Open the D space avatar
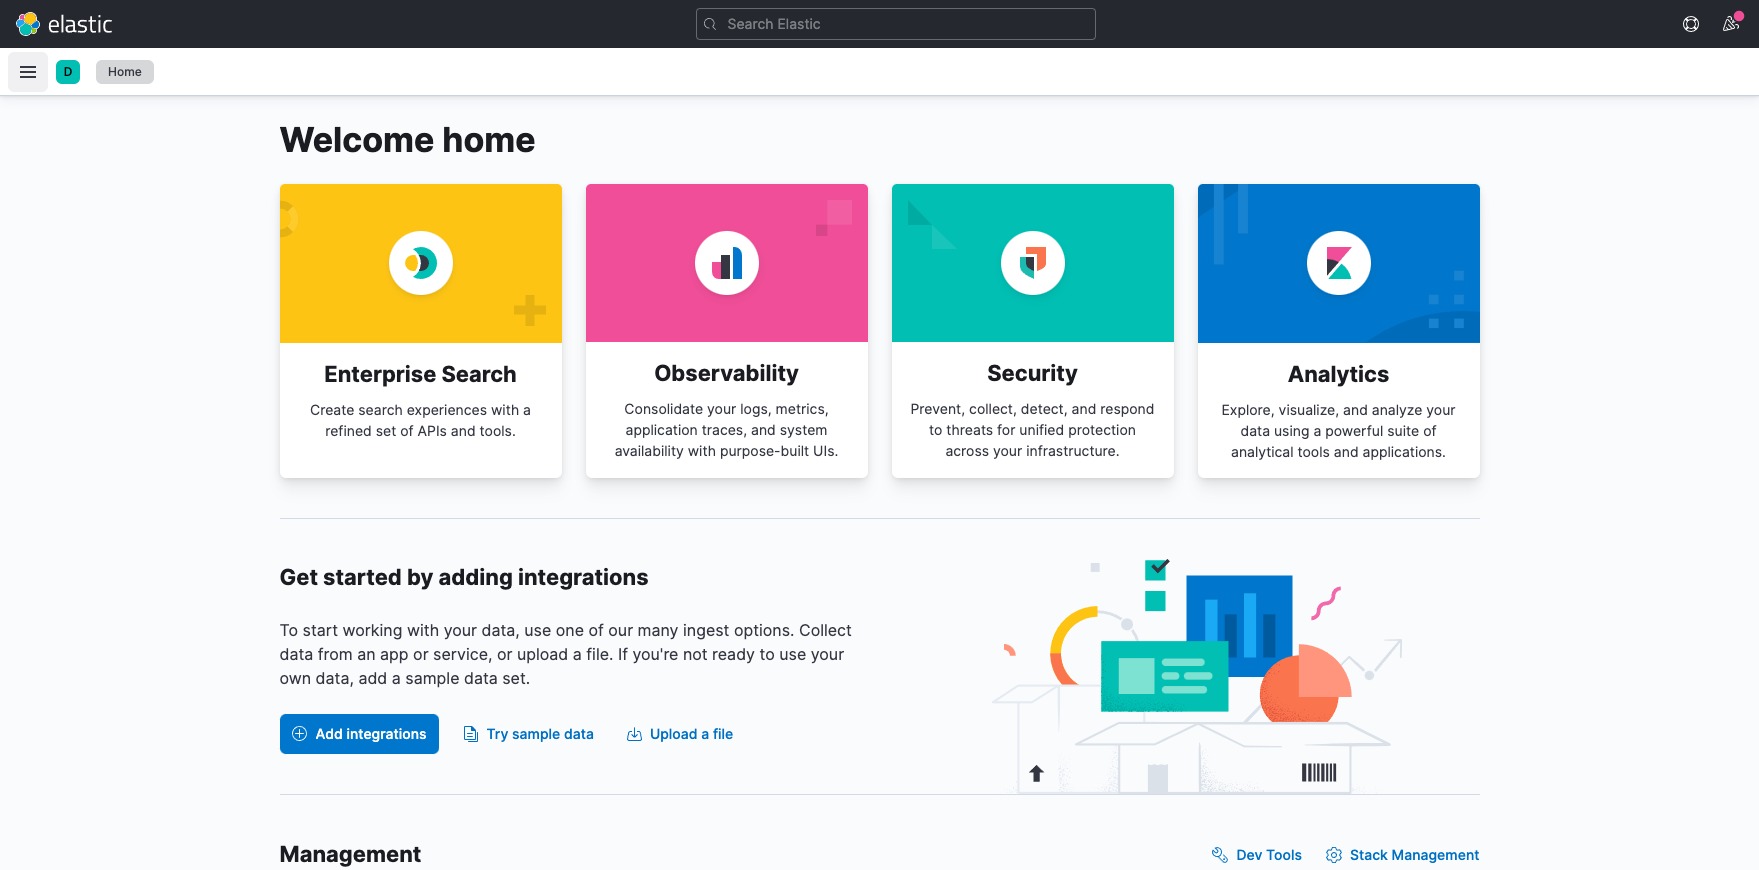Viewport: 1759px width, 870px height. click(x=68, y=72)
